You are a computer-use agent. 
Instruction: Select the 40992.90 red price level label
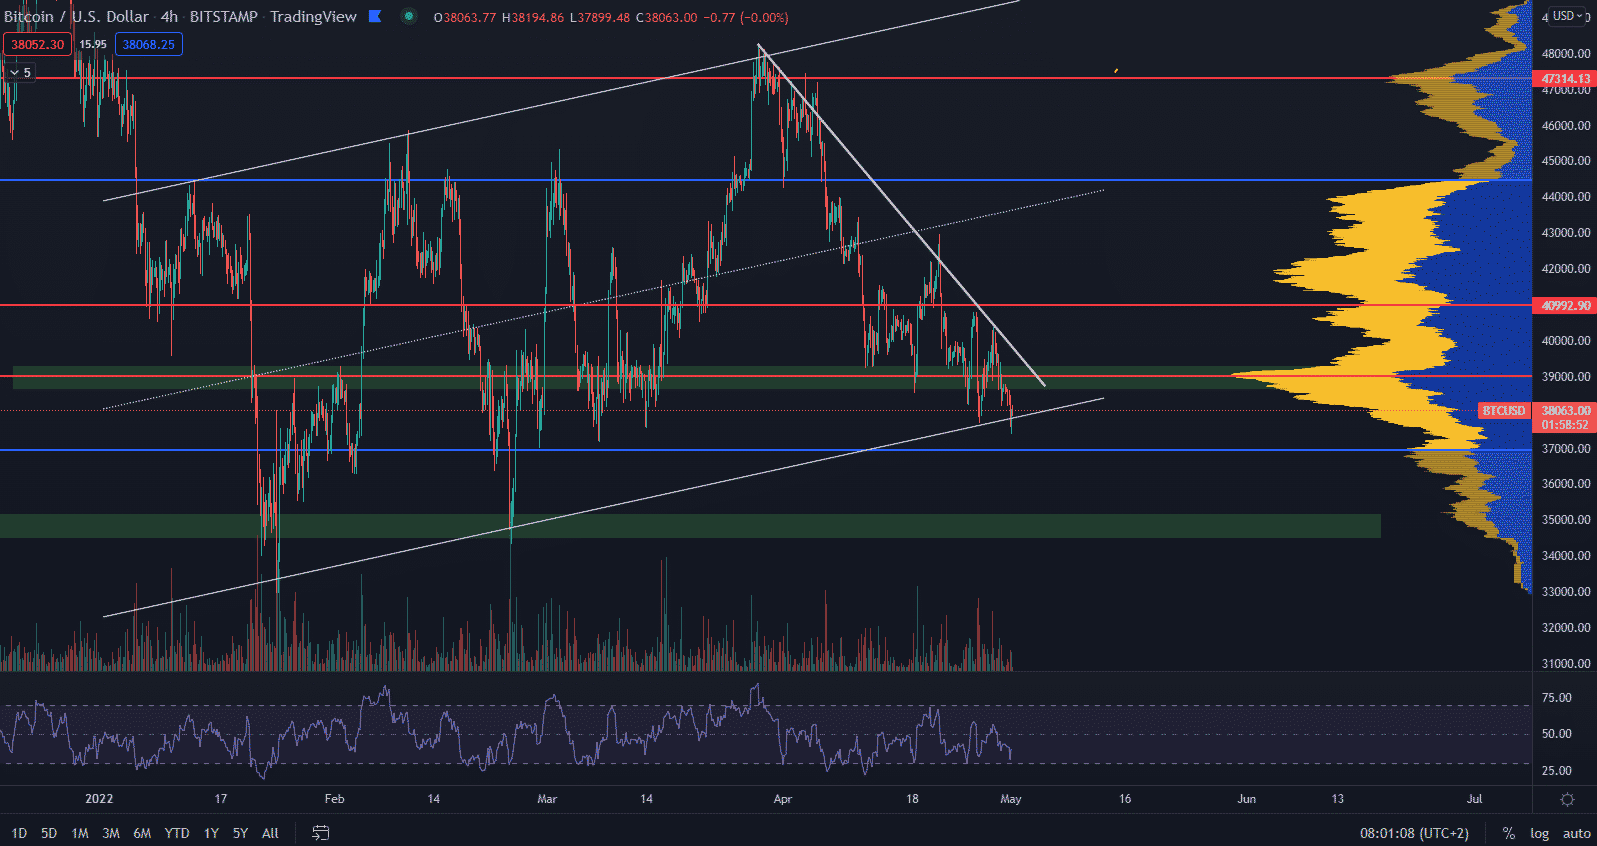click(x=1564, y=305)
